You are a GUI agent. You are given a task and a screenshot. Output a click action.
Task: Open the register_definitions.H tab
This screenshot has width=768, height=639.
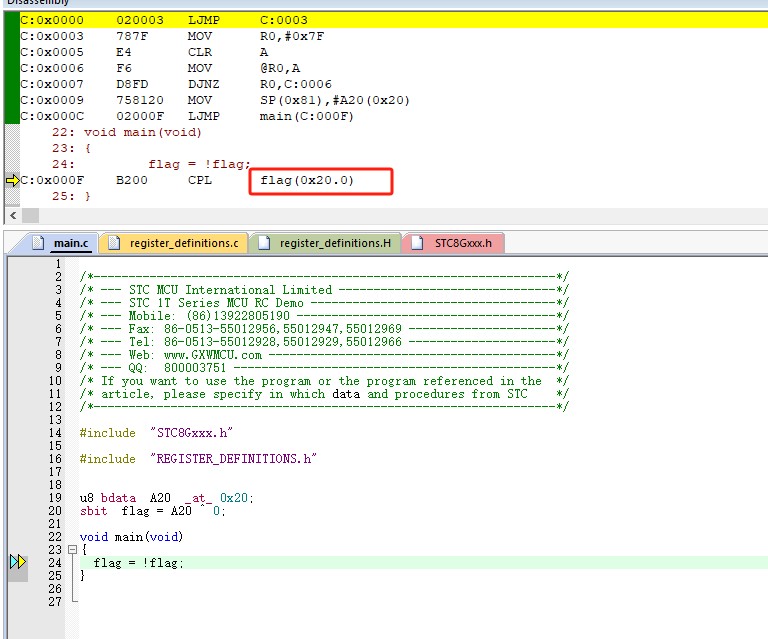[325, 243]
